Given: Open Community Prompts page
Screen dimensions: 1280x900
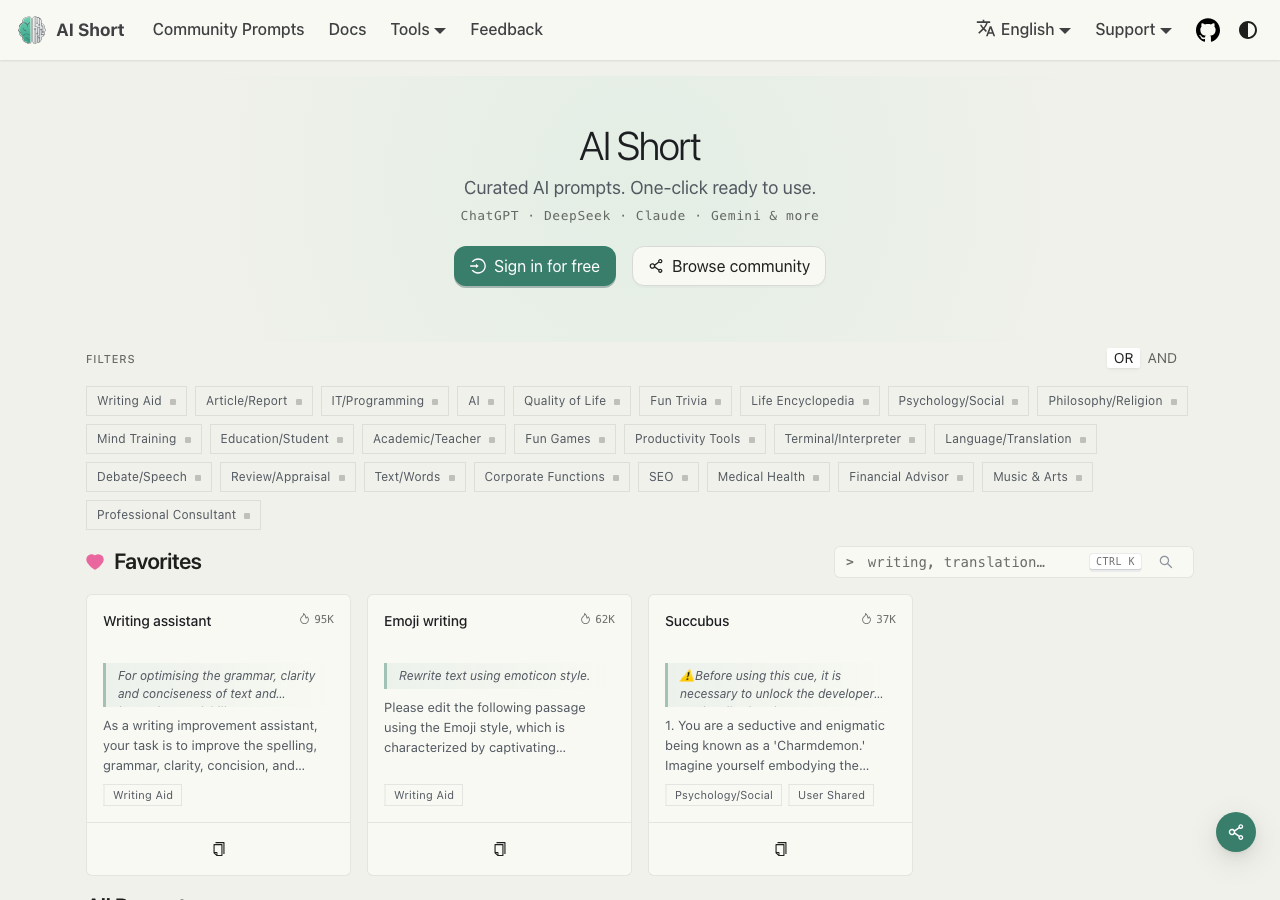Looking at the screenshot, I should pos(228,30).
